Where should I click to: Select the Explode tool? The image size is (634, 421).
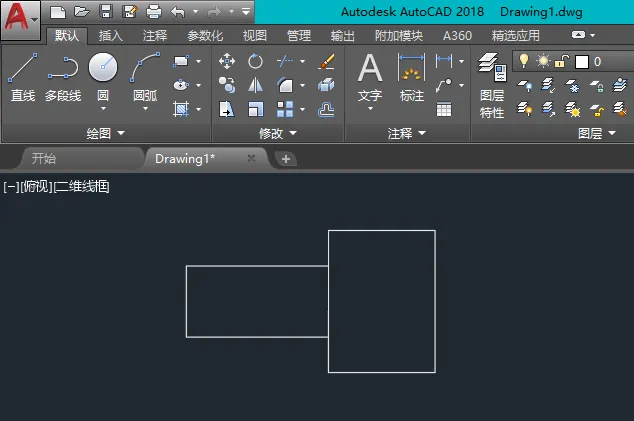[326, 85]
